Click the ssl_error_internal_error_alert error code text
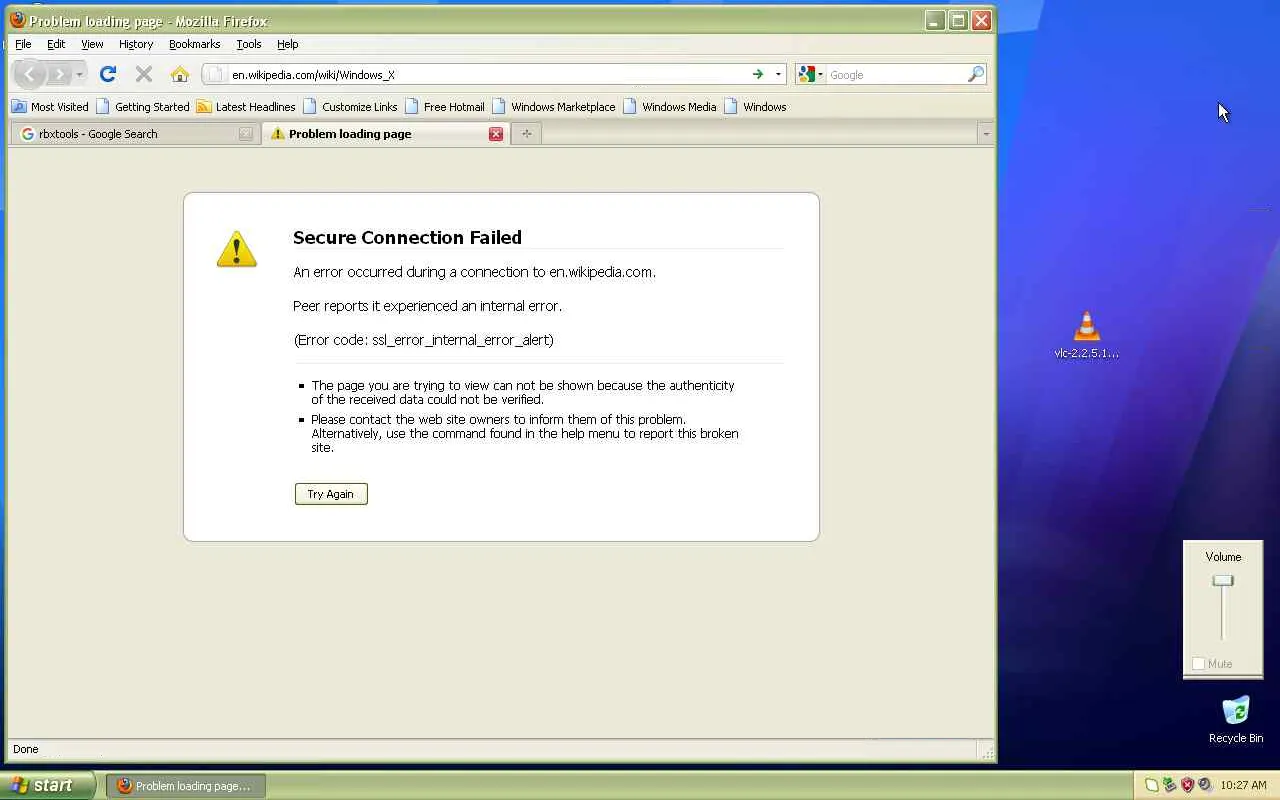The image size is (1280, 800). pos(462,340)
